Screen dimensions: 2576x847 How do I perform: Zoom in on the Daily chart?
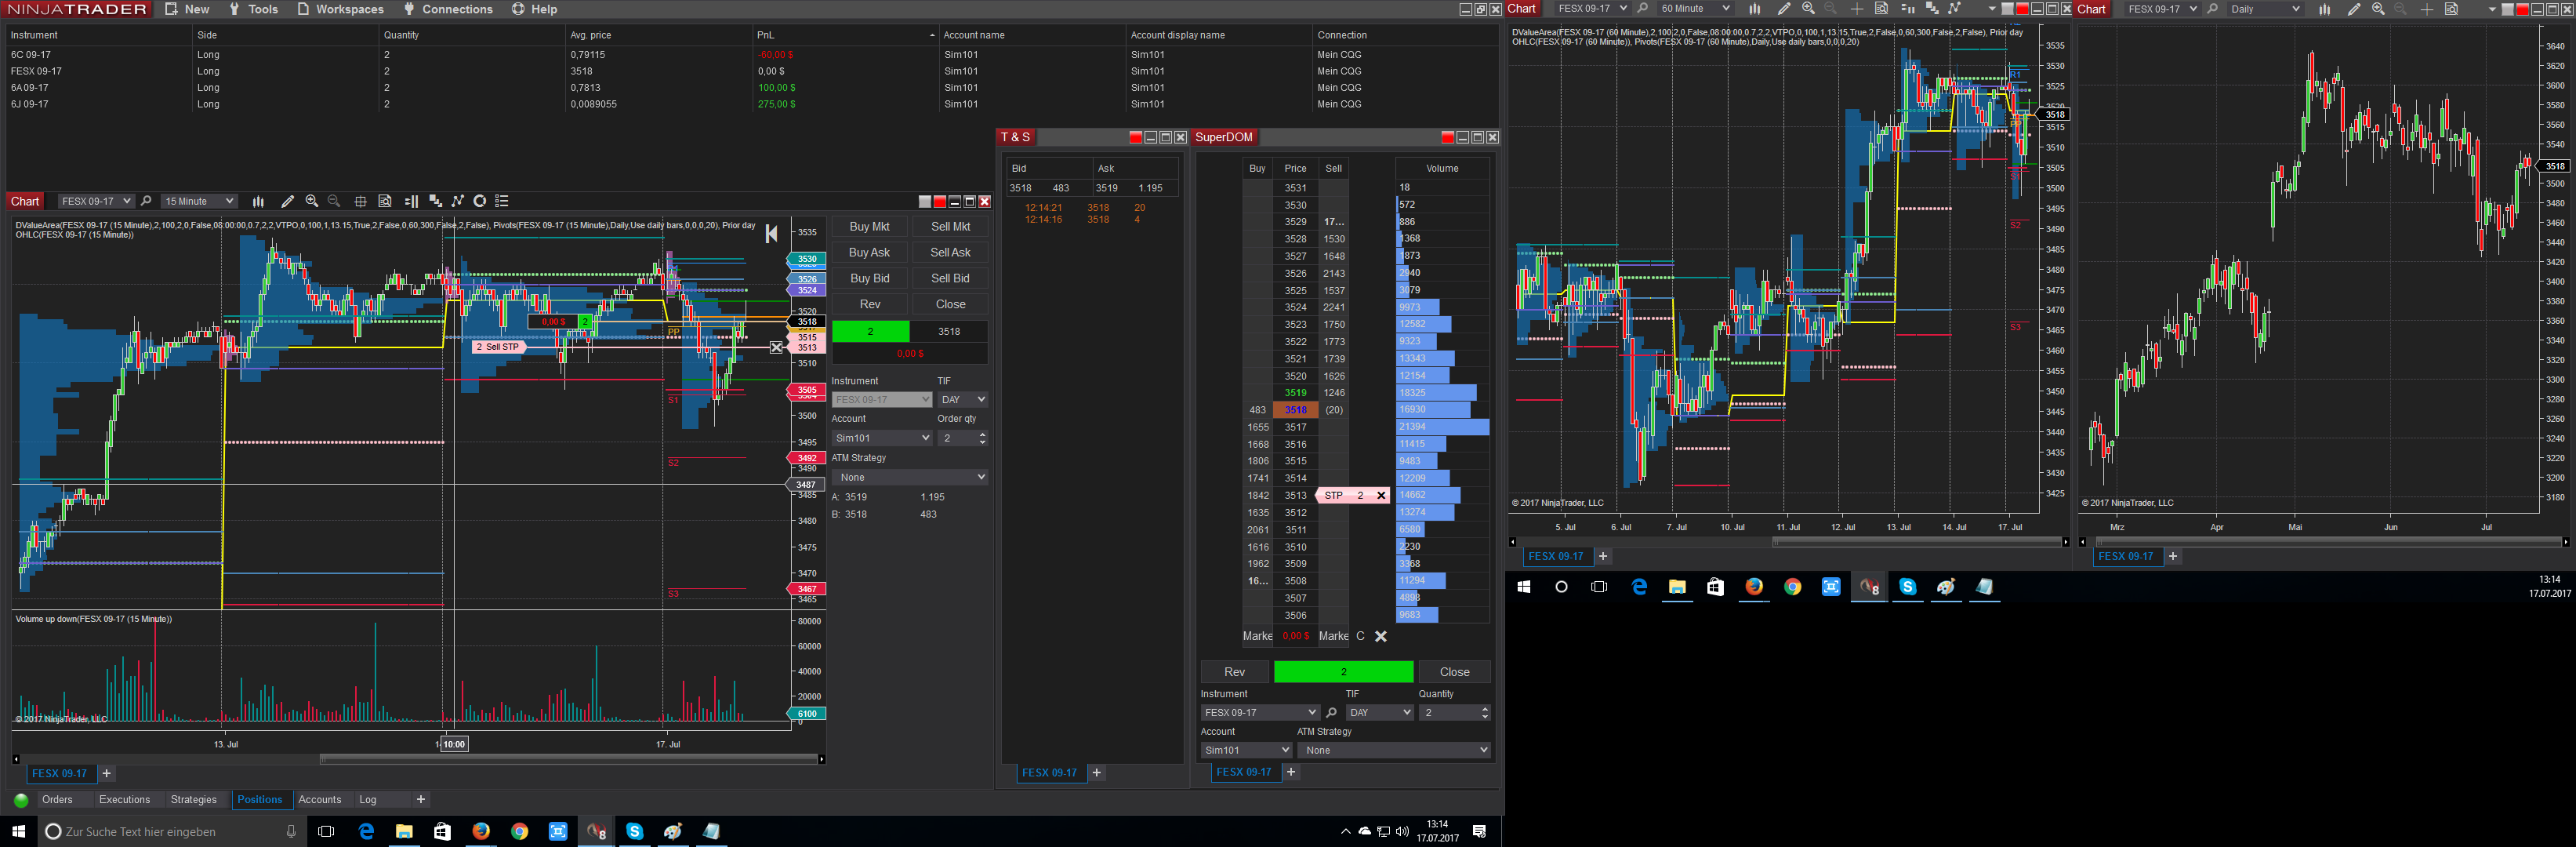pos(2378,9)
